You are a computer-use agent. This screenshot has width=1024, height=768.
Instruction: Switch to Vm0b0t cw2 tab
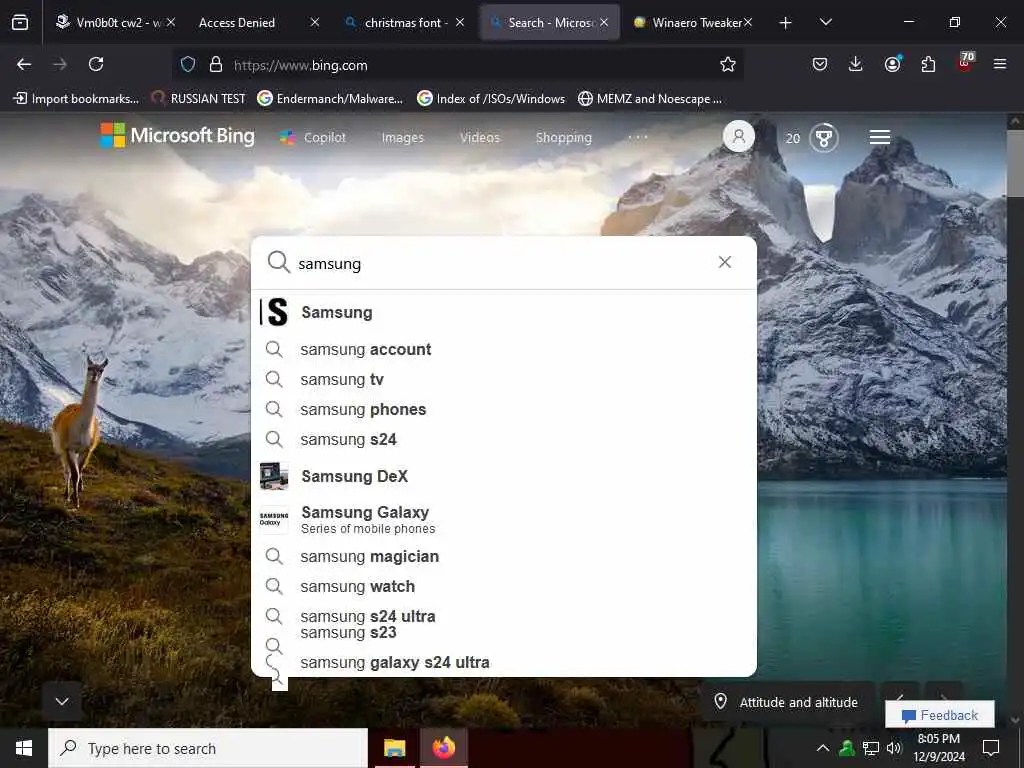tap(116, 23)
